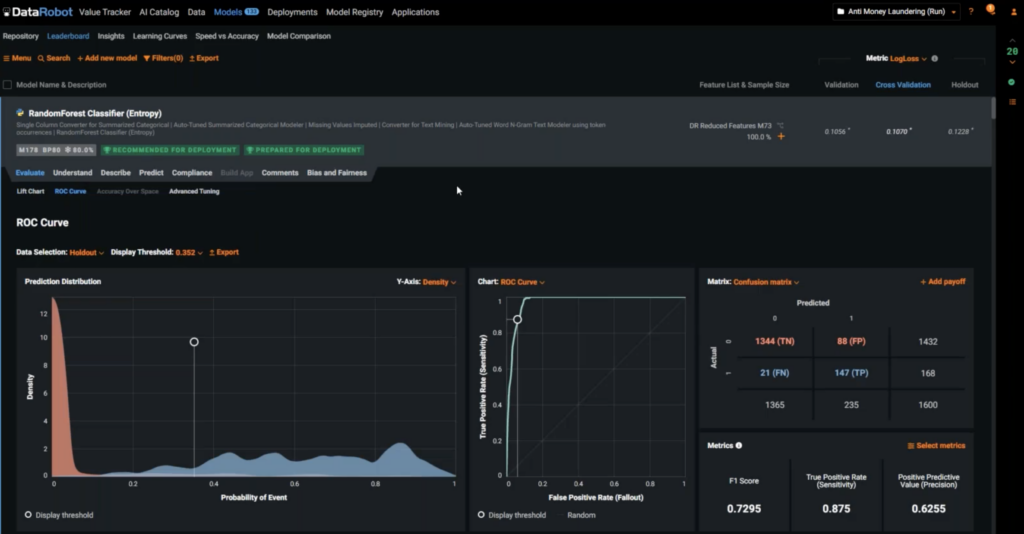Increase workers with the up chevron
The width and height of the screenshot is (1024, 534).
[x=1012, y=40]
